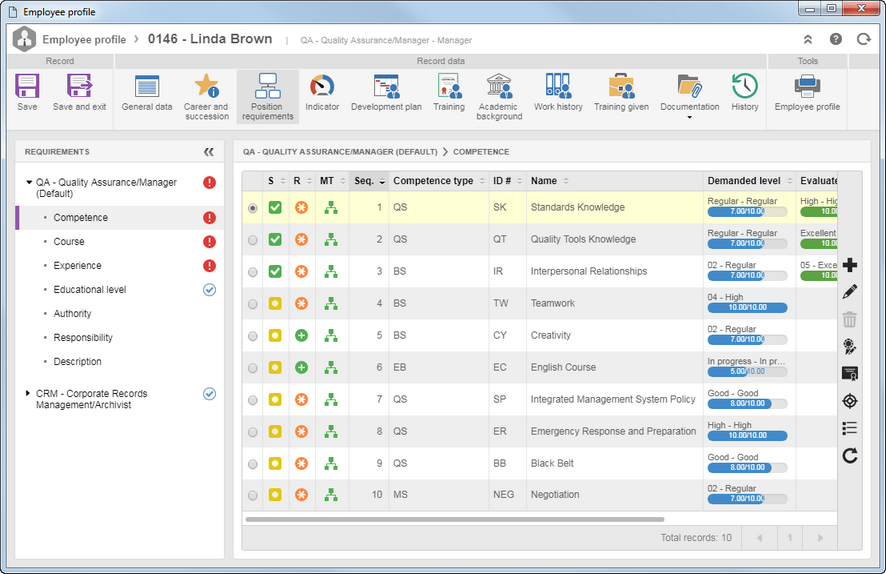Click the help question mark icon

(x=836, y=39)
